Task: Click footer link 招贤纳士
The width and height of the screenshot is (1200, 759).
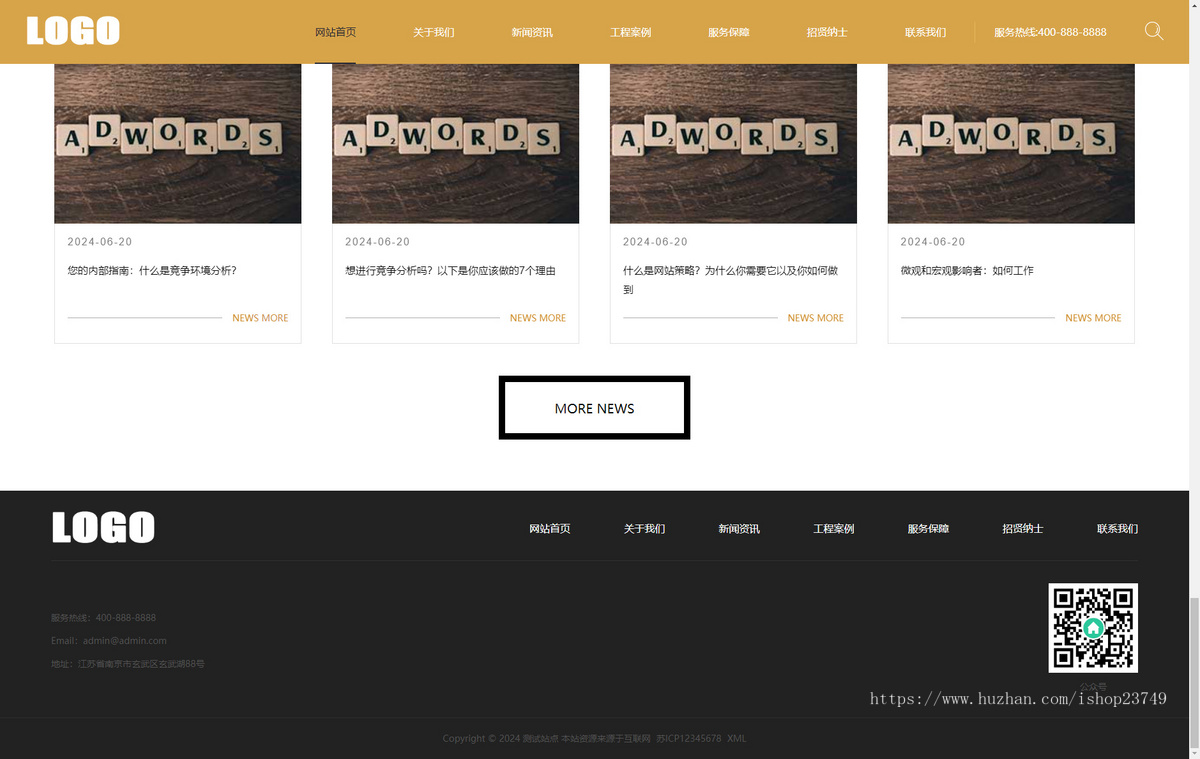Action: coord(1023,528)
